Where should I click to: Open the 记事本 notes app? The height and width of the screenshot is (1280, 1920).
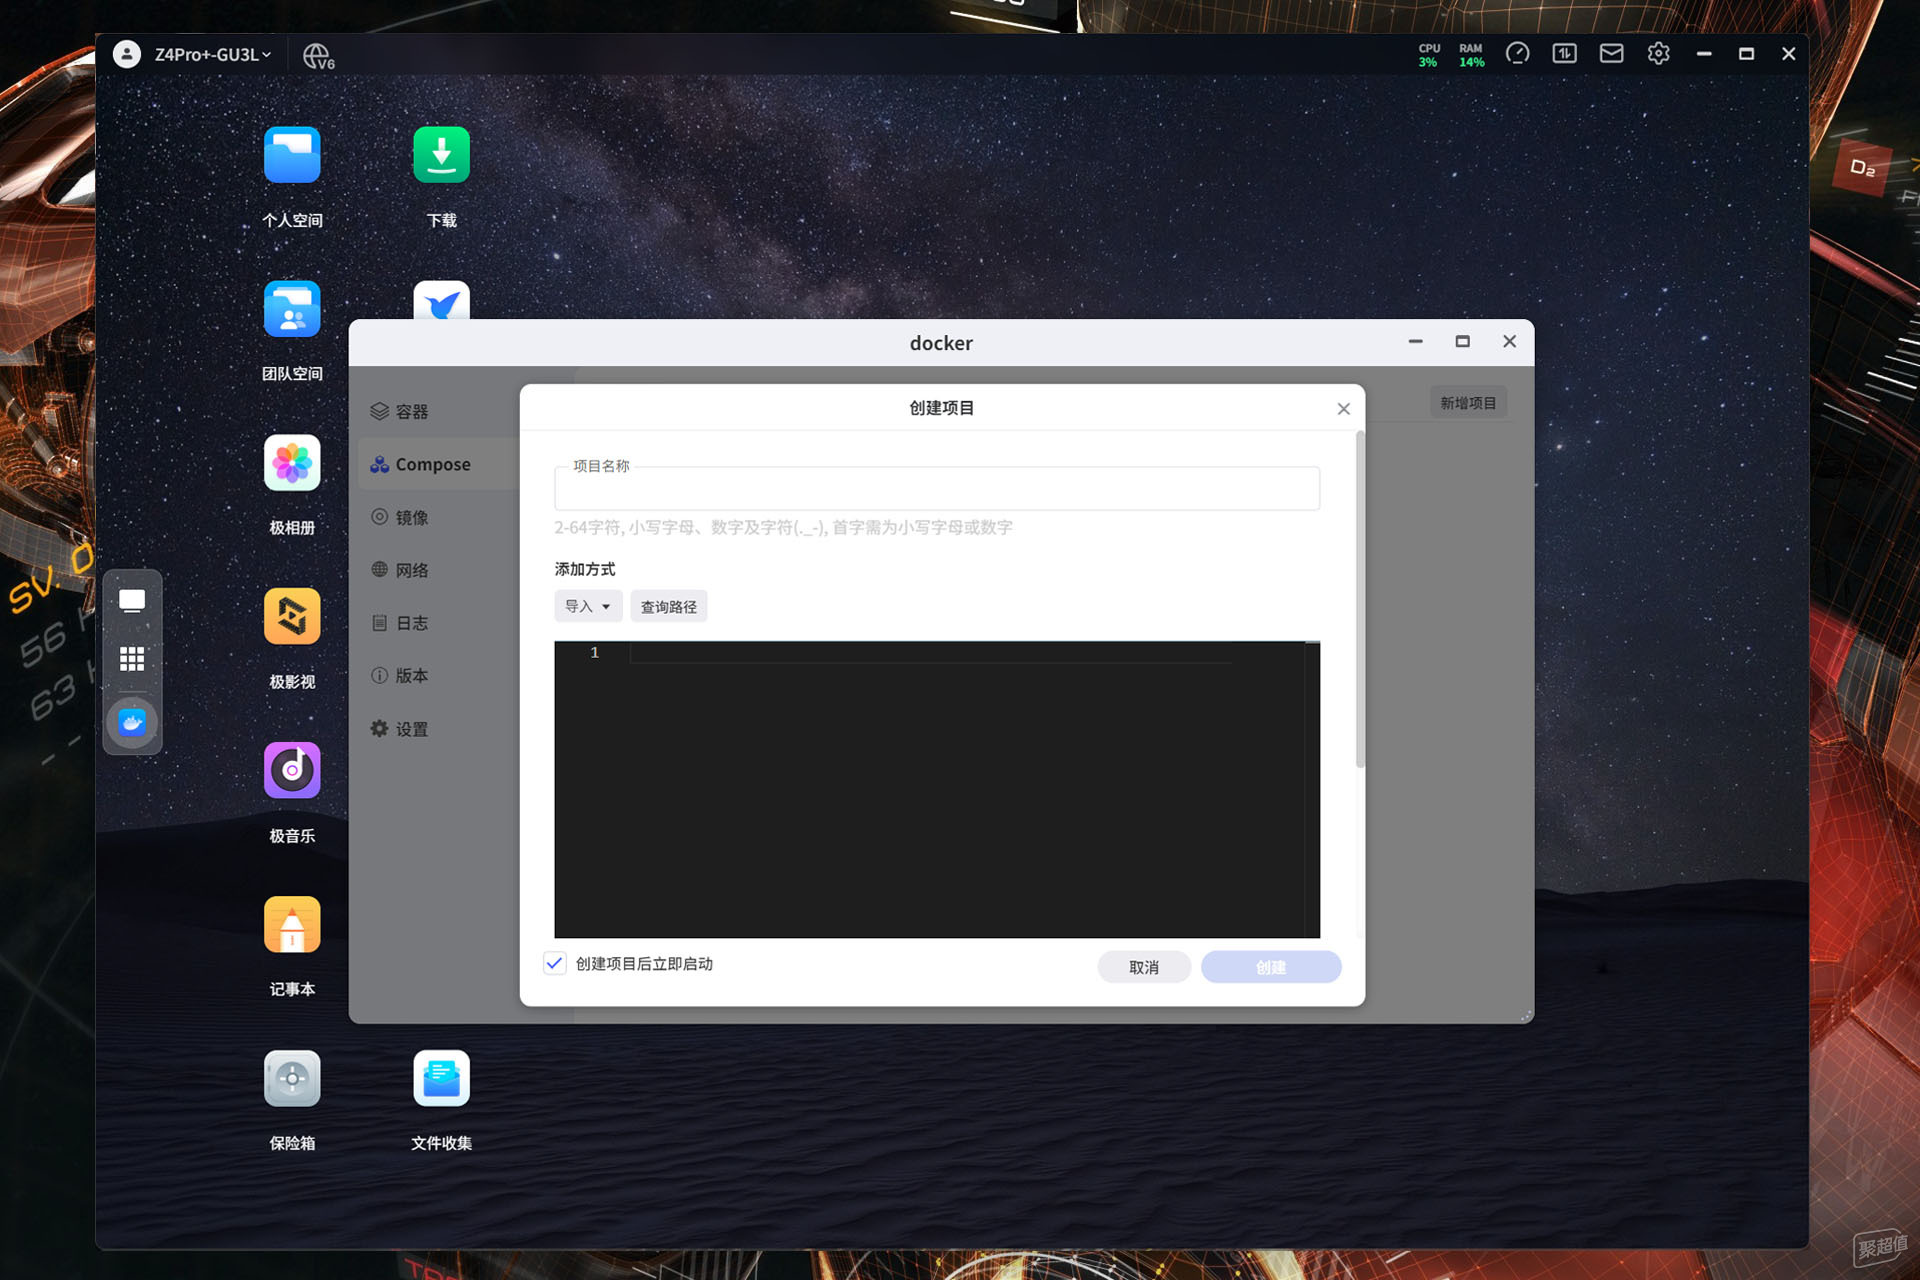pyautogui.click(x=292, y=925)
